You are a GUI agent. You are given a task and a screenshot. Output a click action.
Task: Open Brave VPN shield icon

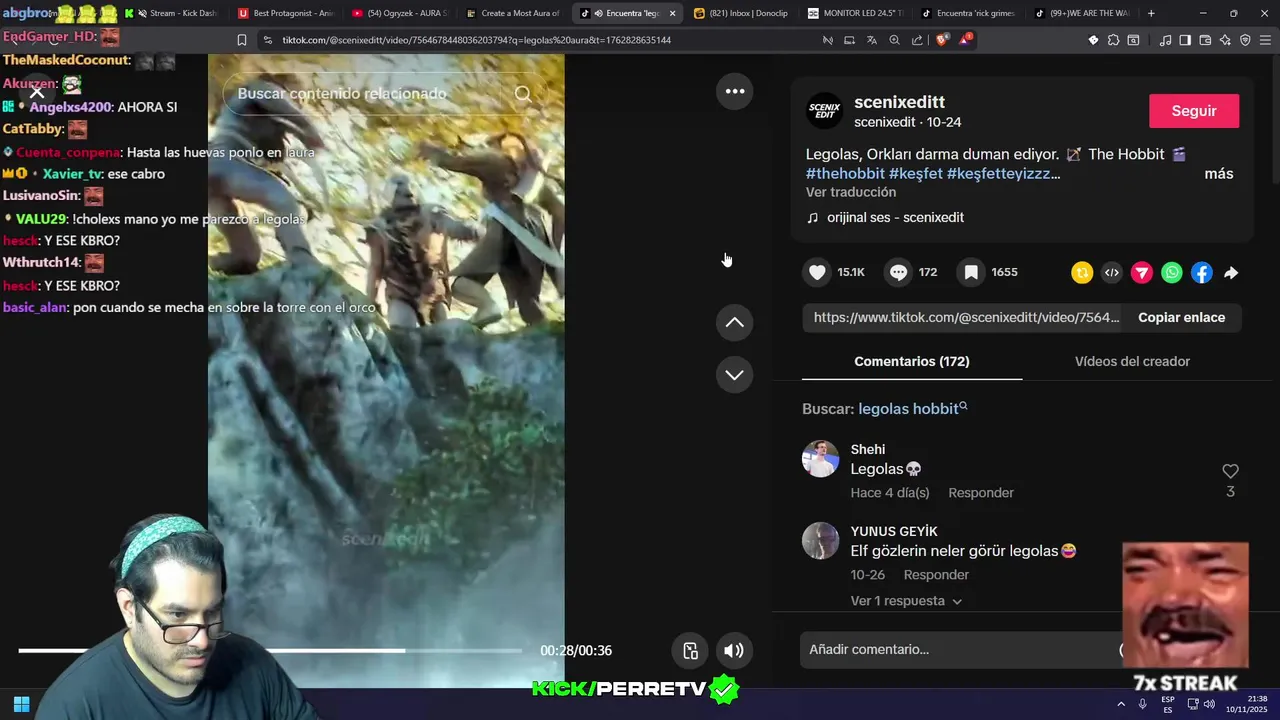coord(1245,40)
